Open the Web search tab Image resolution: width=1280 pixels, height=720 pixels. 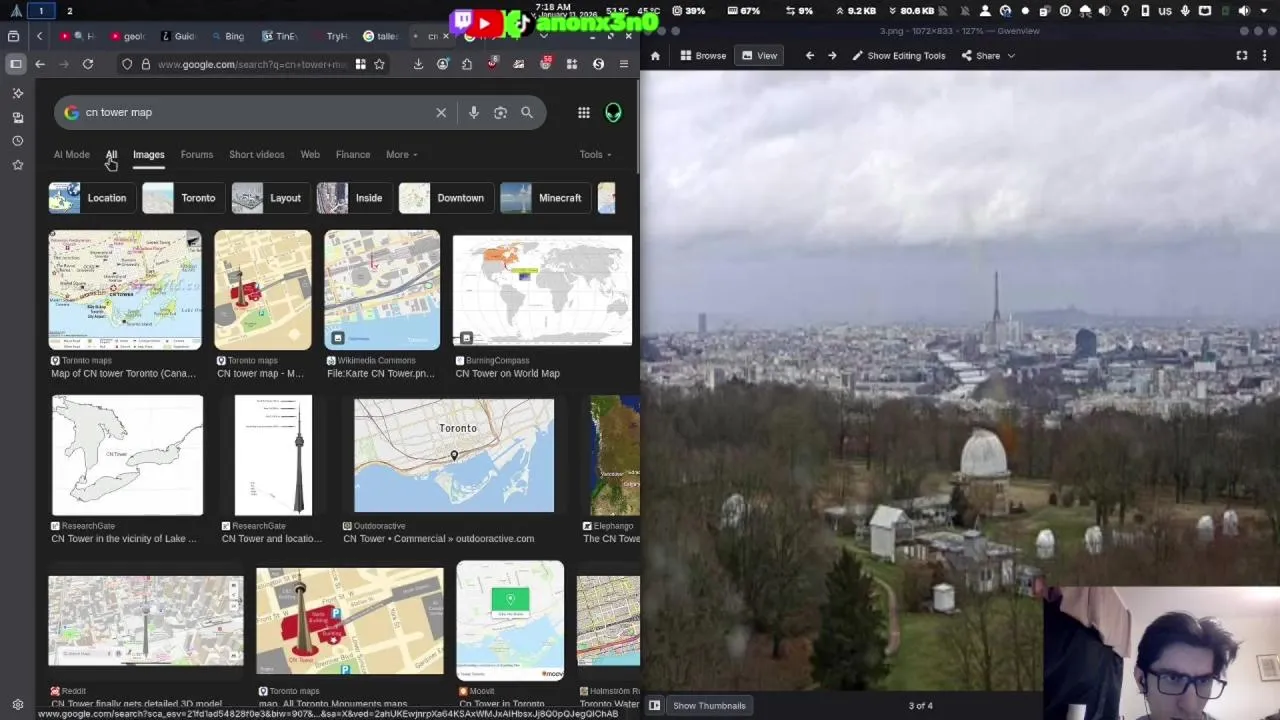(310, 154)
